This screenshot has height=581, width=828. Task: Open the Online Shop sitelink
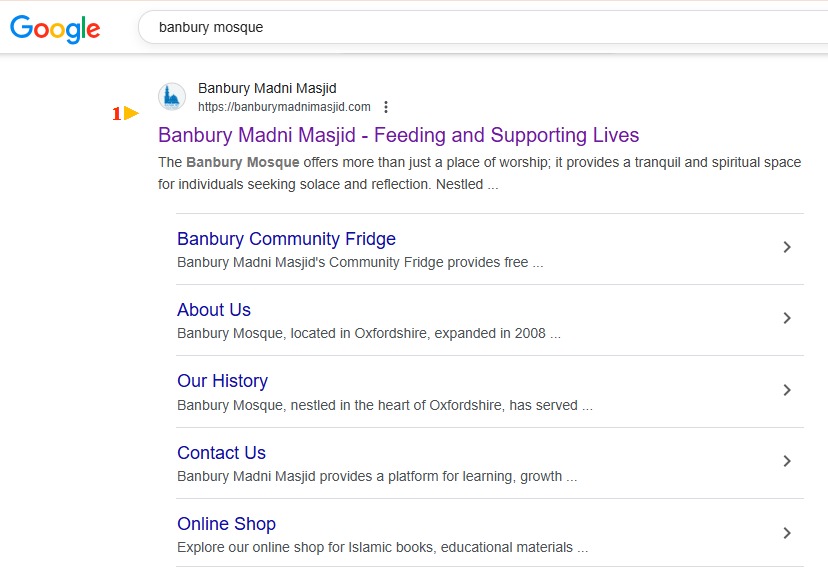pos(226,524)
